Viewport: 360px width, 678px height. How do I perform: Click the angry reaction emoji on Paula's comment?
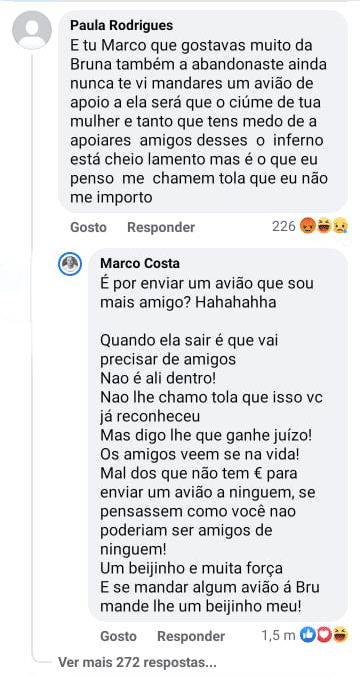[307, 226]
